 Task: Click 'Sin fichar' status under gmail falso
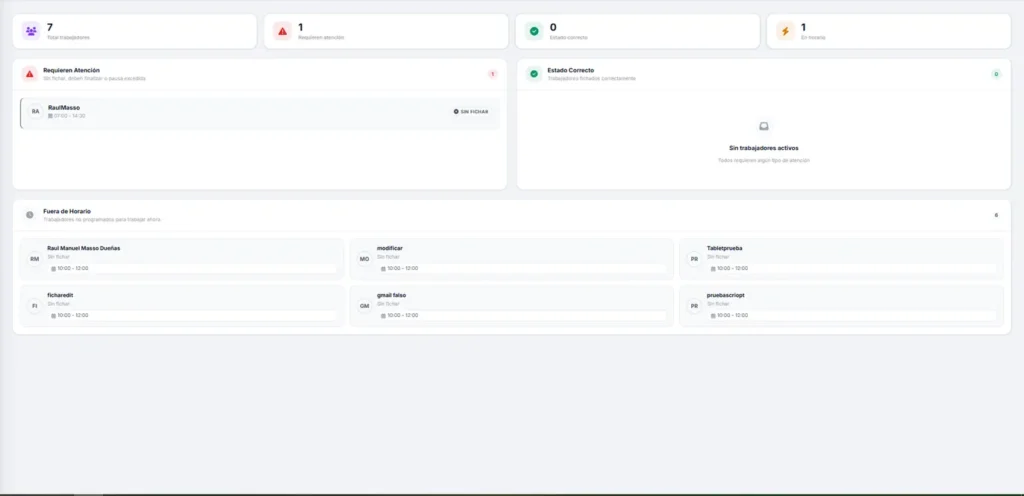[388, 304]
